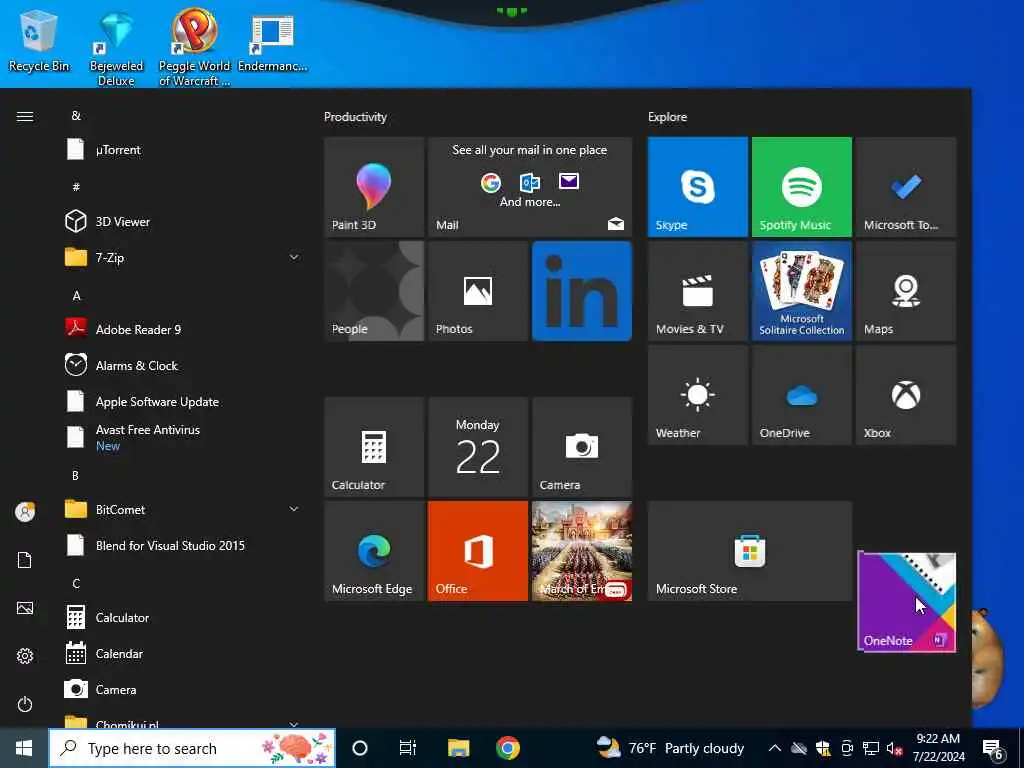Screen dimensions: 1024x768
Task: Open the Calculator tile
Action: [374, 447]
